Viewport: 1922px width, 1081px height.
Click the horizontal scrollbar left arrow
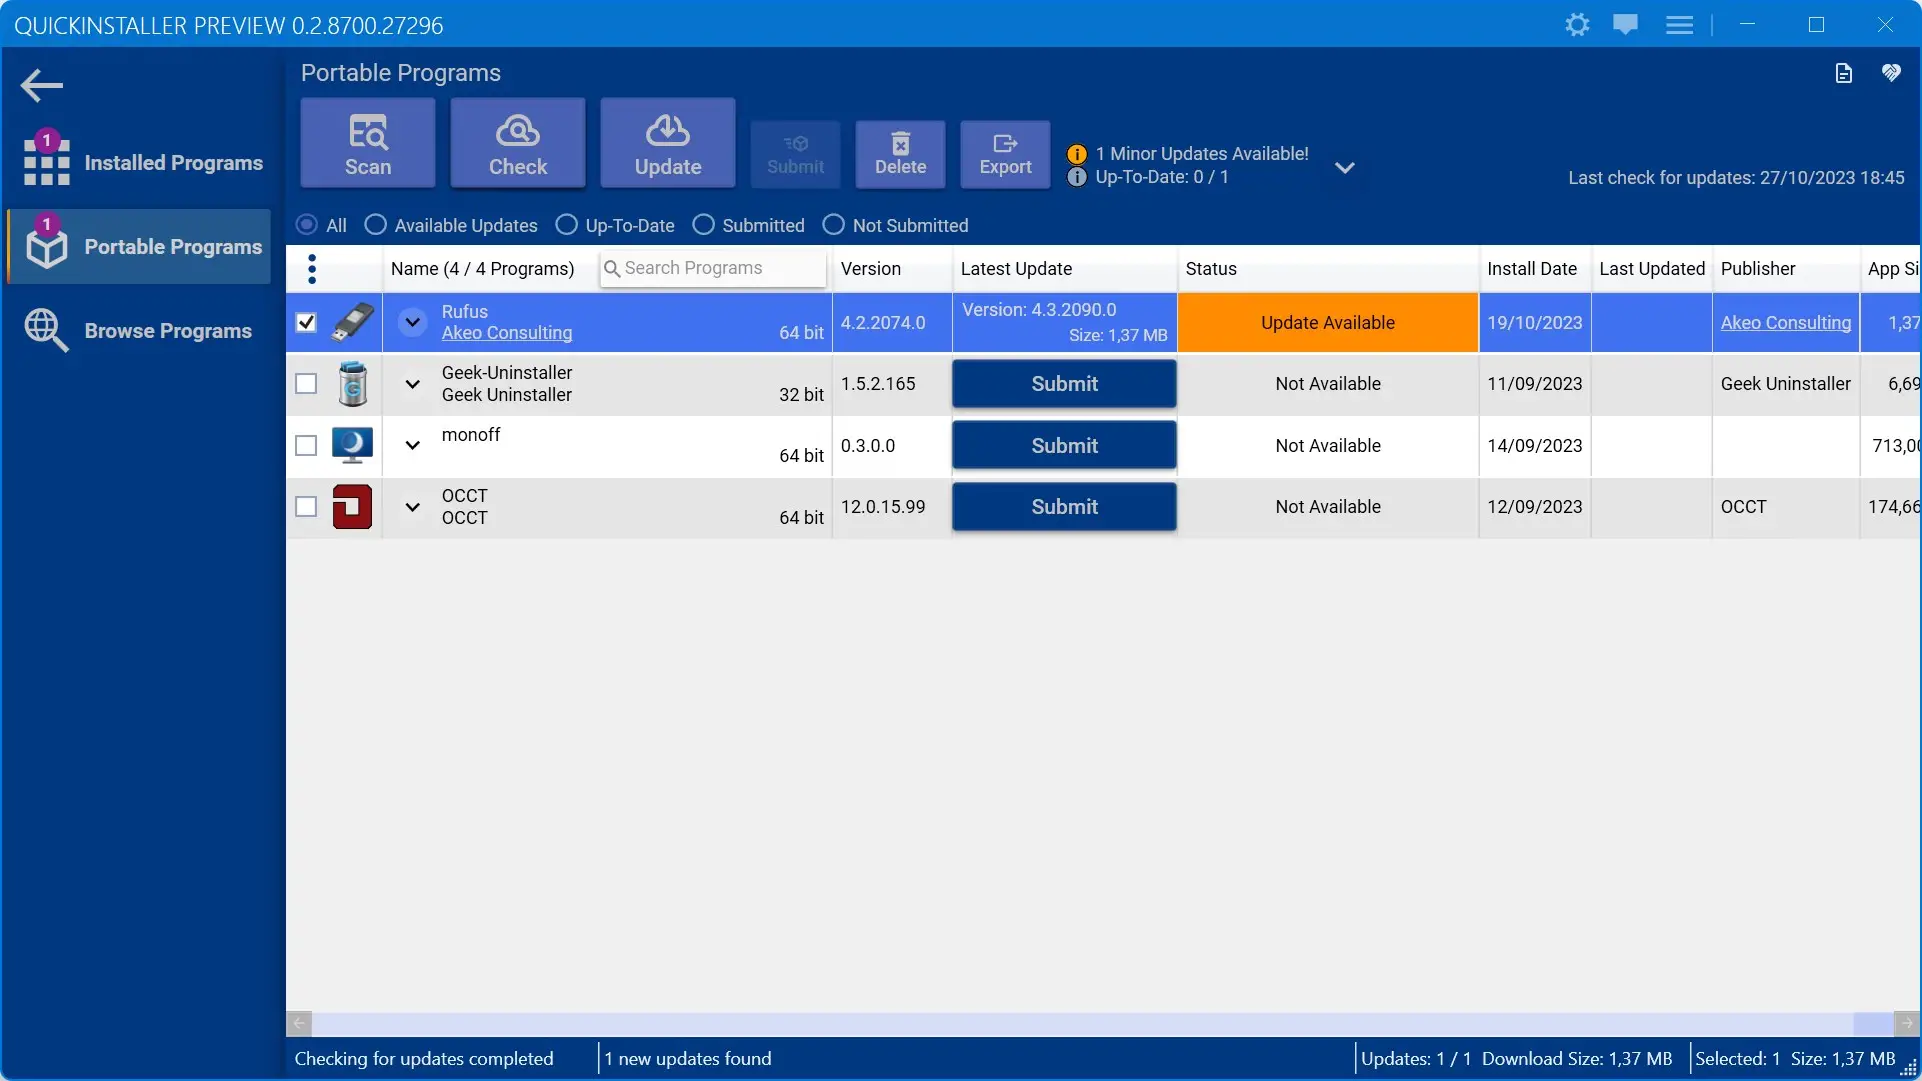pos(299,1024)
